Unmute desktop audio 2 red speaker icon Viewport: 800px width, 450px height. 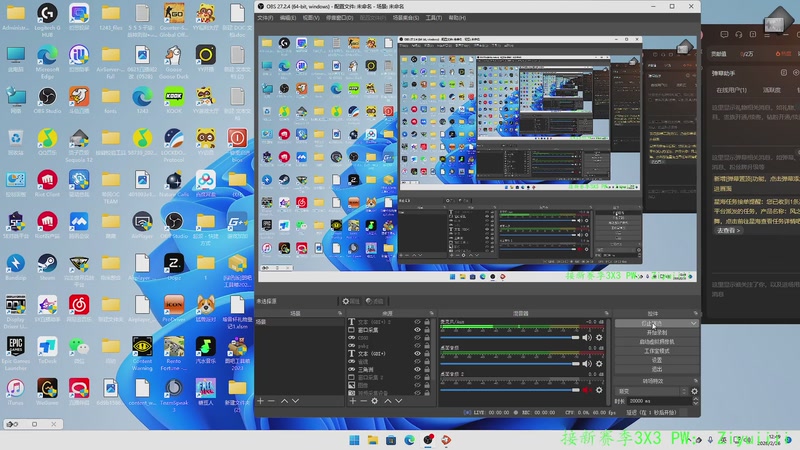pos(587,390)
